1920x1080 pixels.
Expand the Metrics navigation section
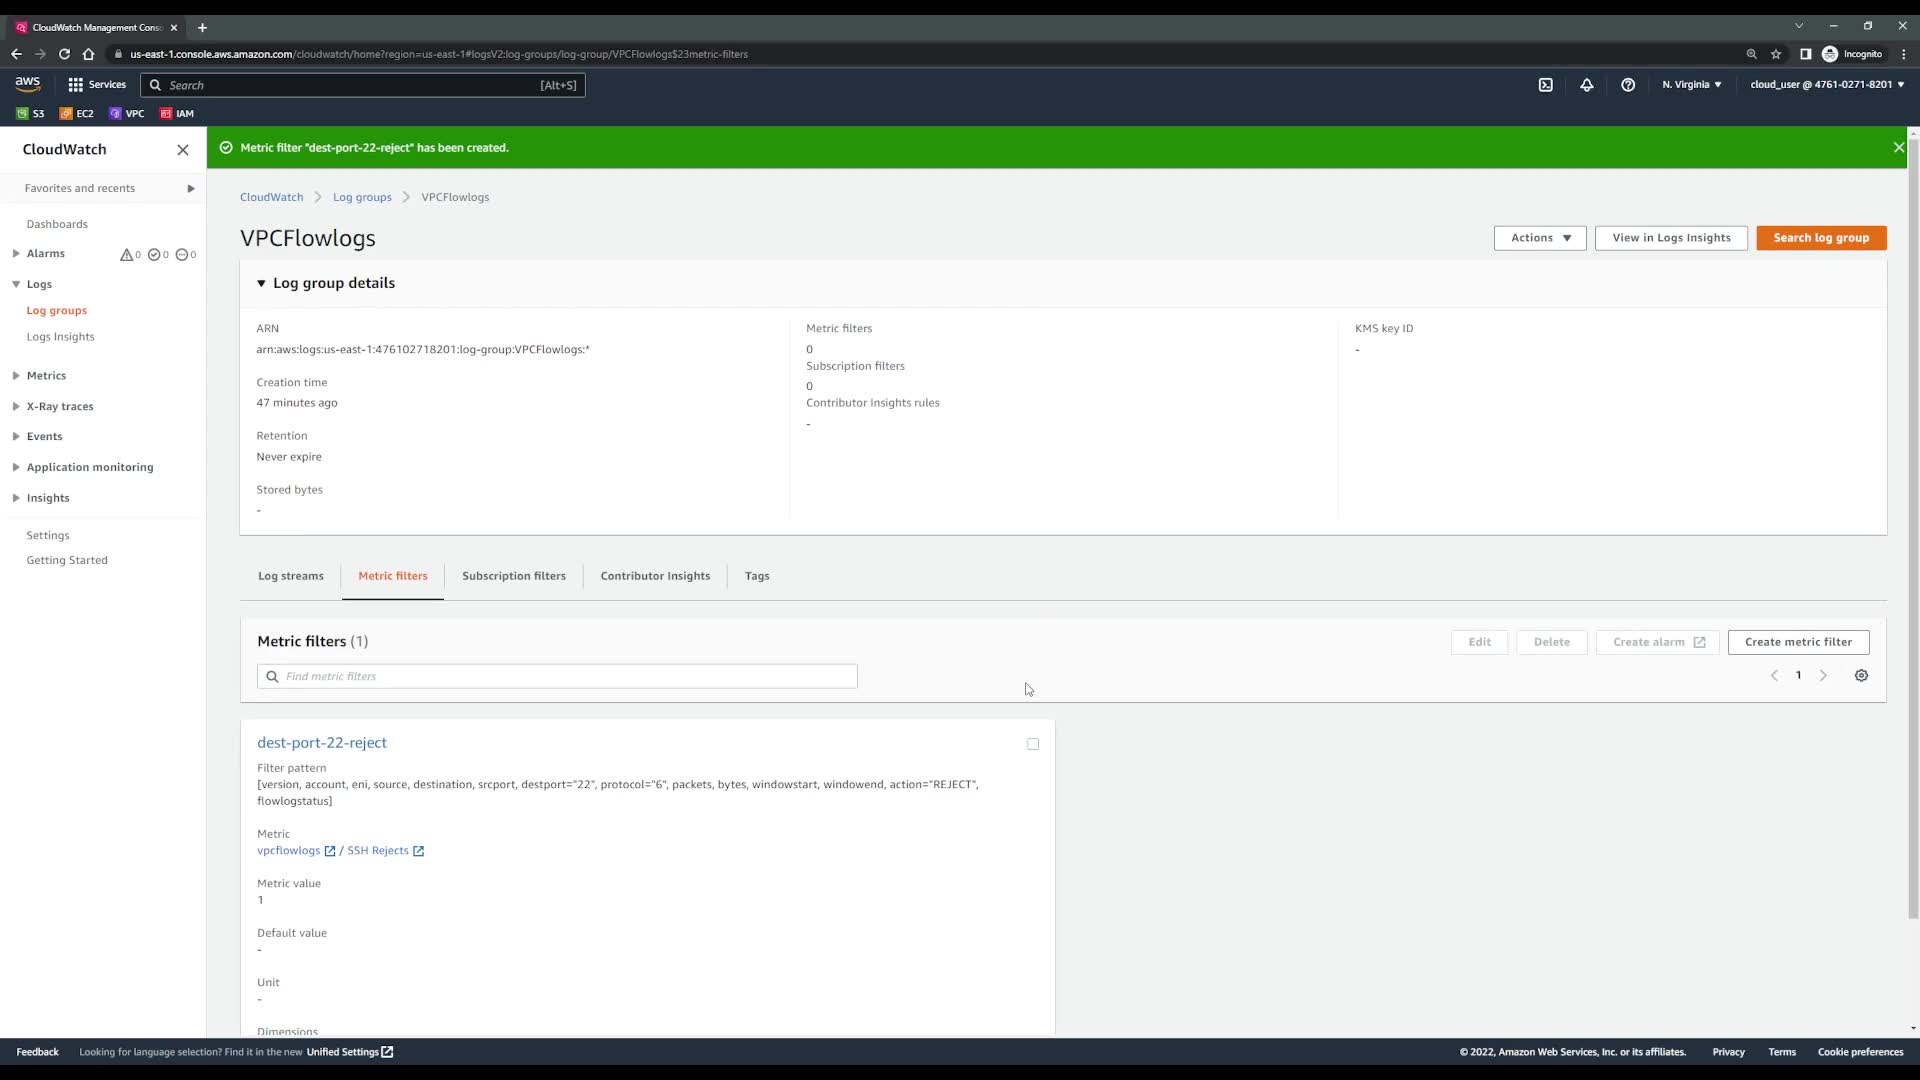[16, 376]
